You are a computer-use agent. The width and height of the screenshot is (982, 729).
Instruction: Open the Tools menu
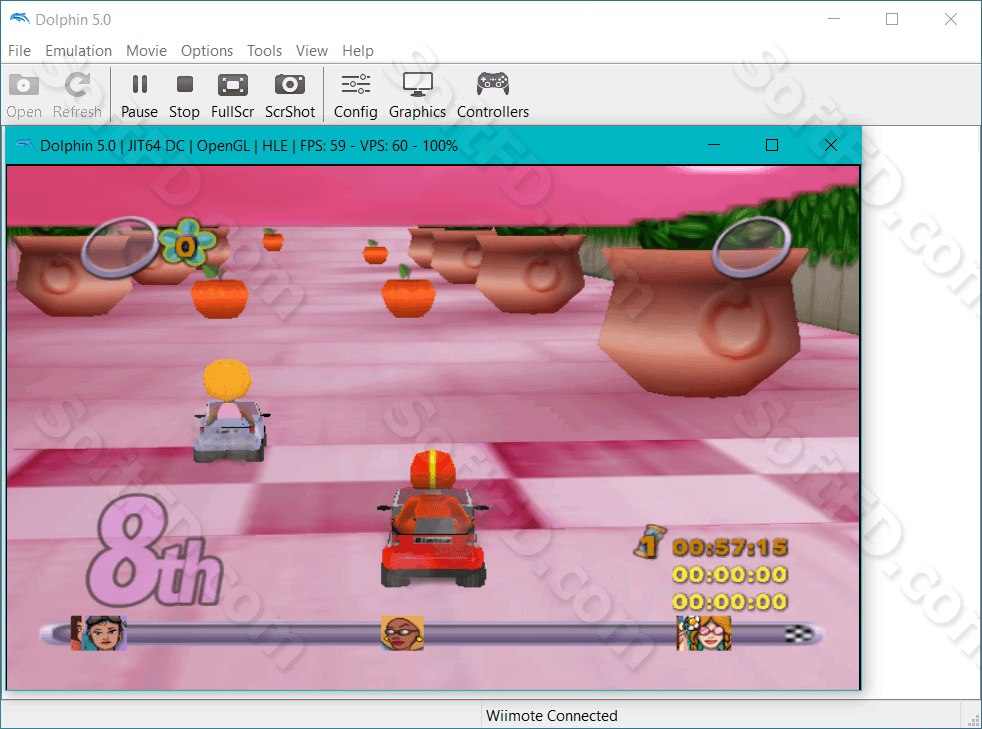tap(264, 51)
